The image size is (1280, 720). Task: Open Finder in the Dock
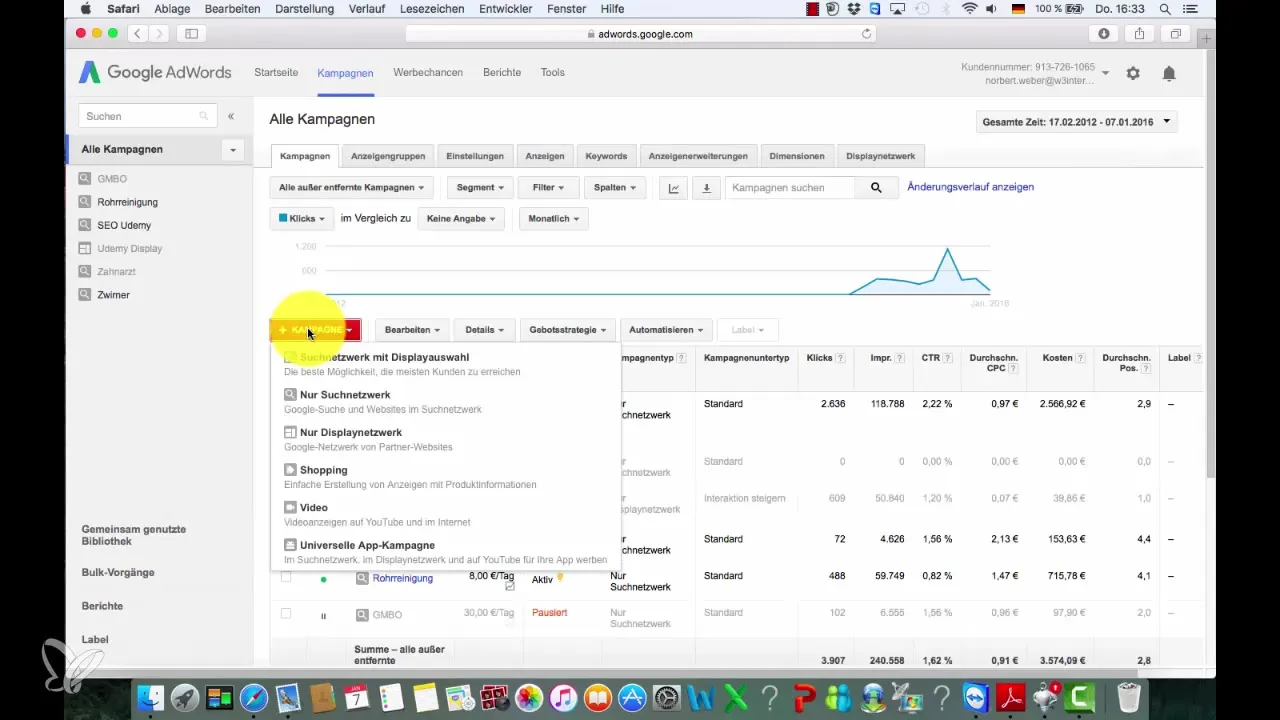(151, 697)
